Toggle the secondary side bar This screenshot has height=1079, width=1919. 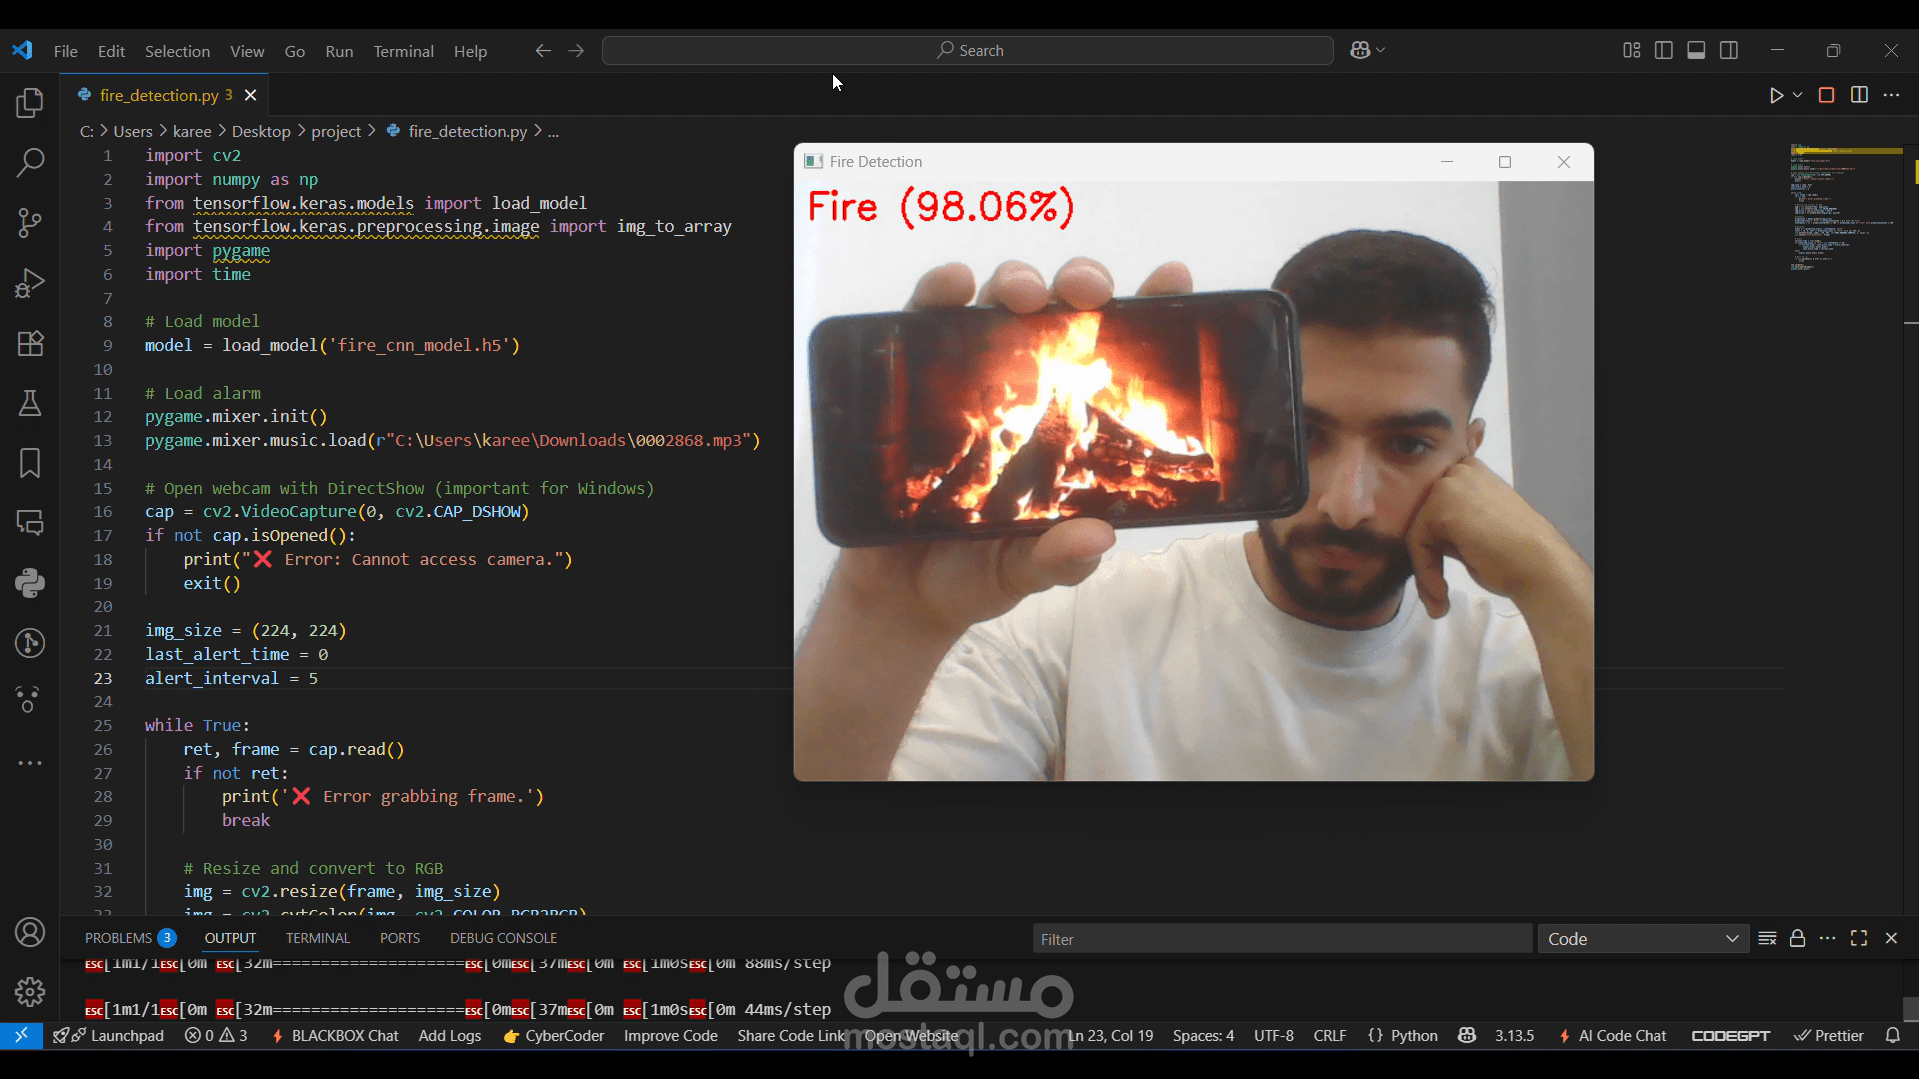(x=1729, y=50)
